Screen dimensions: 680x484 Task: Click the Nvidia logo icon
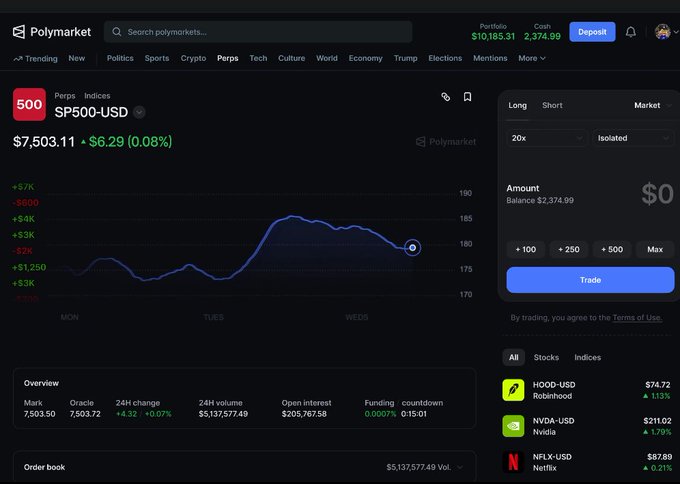click(x=513, y=426)
